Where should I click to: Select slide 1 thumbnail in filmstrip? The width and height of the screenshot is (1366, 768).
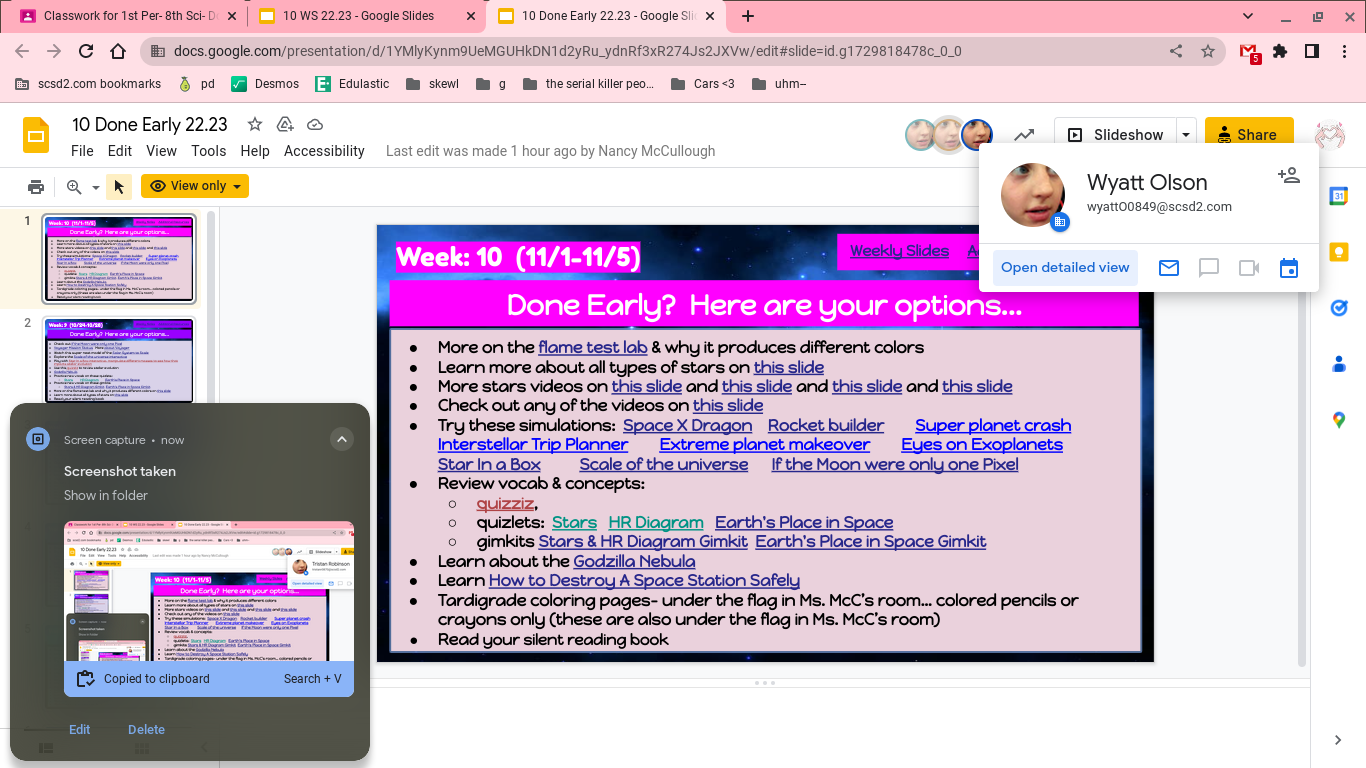point(120,258)
